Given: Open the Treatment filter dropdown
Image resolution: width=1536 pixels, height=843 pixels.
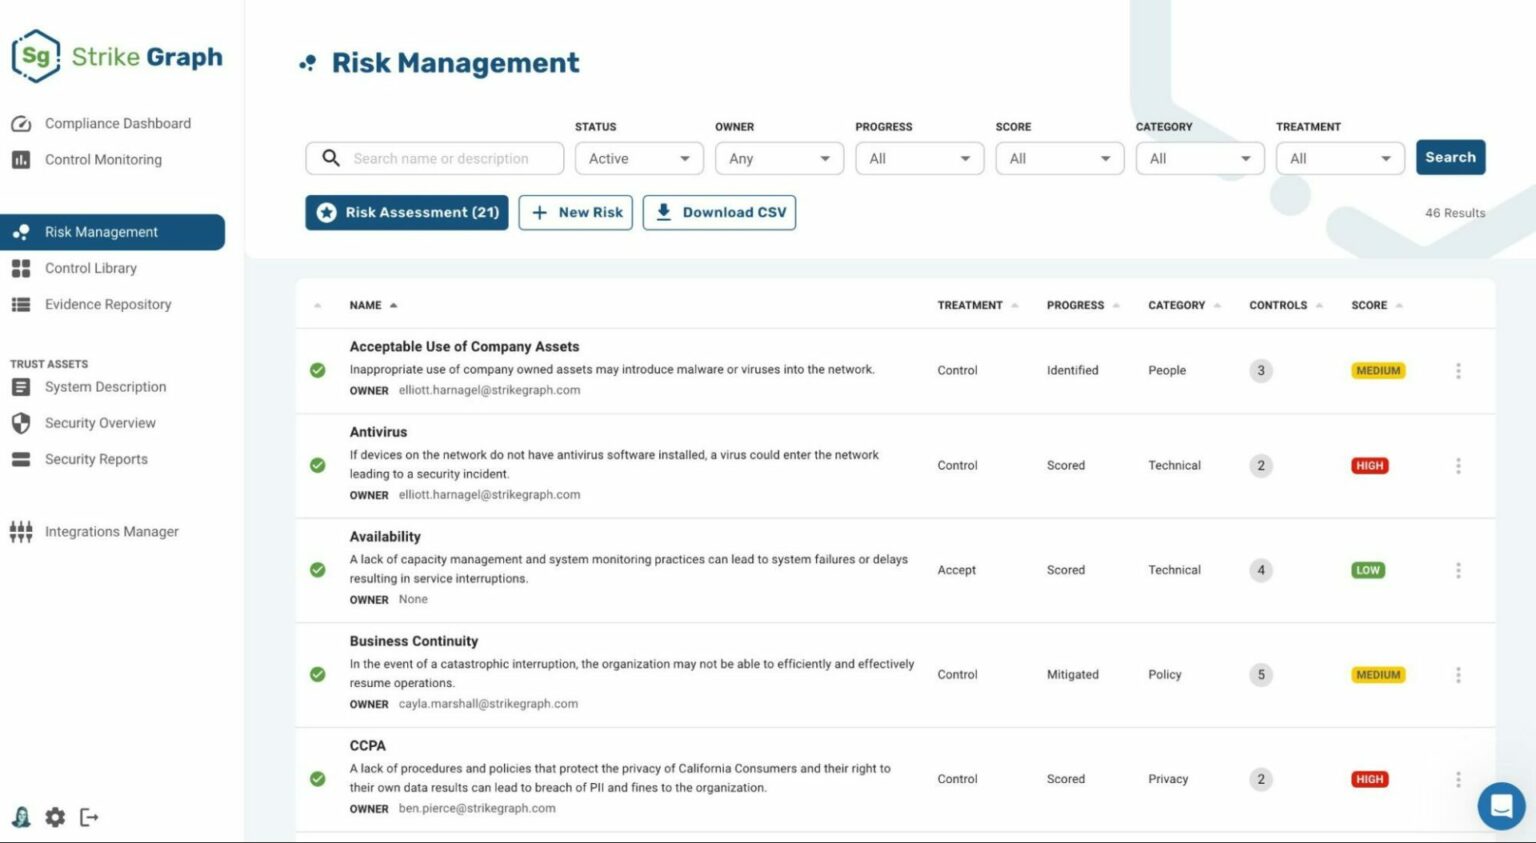Looking at the screenshot, I should click(x=1339, y=158).
